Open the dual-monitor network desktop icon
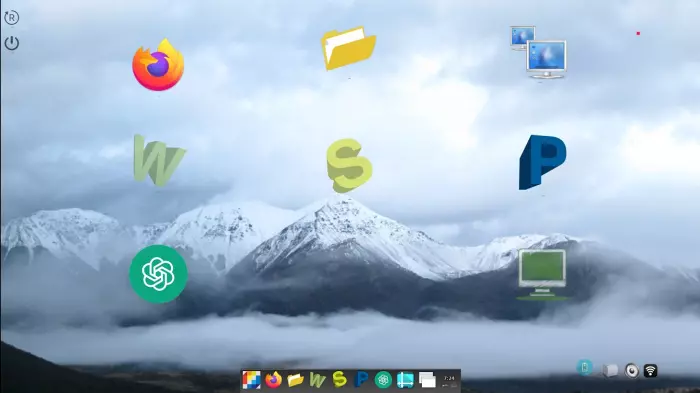Viewport: 700px width, 393px height. 538,52
